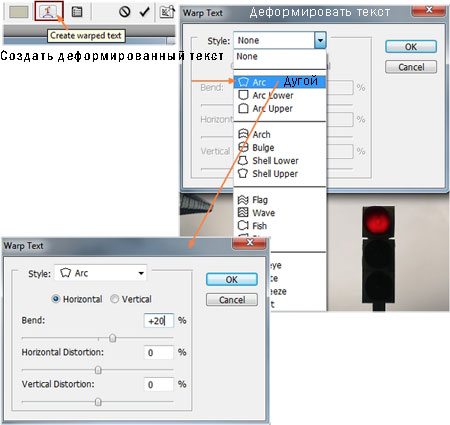Select the Horizontal radio button
Viewport: 450px width, 425px height.
coord(56,299)
